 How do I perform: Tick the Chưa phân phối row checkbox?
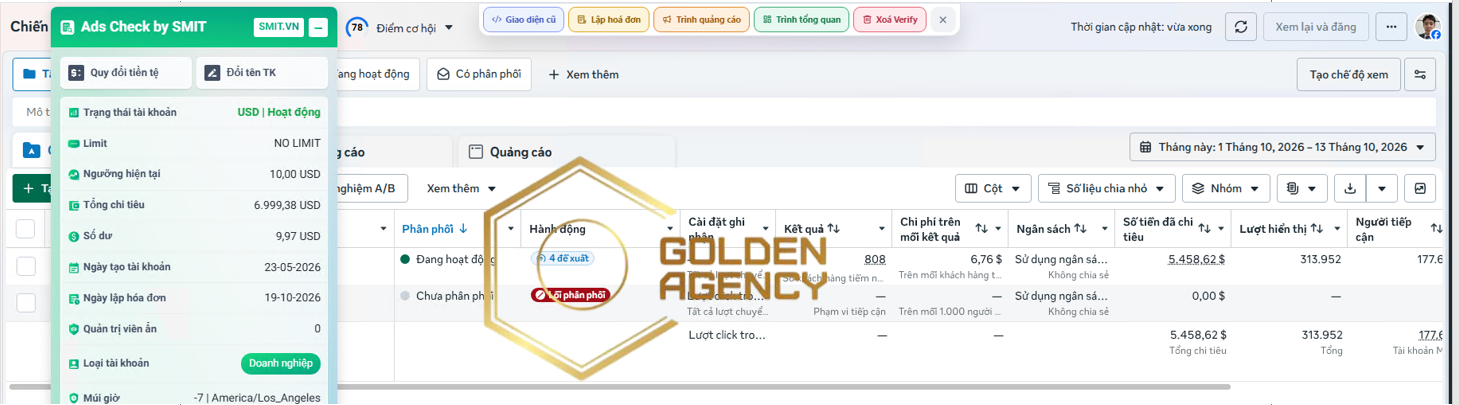pyautogui.click(x=25, y=302)
